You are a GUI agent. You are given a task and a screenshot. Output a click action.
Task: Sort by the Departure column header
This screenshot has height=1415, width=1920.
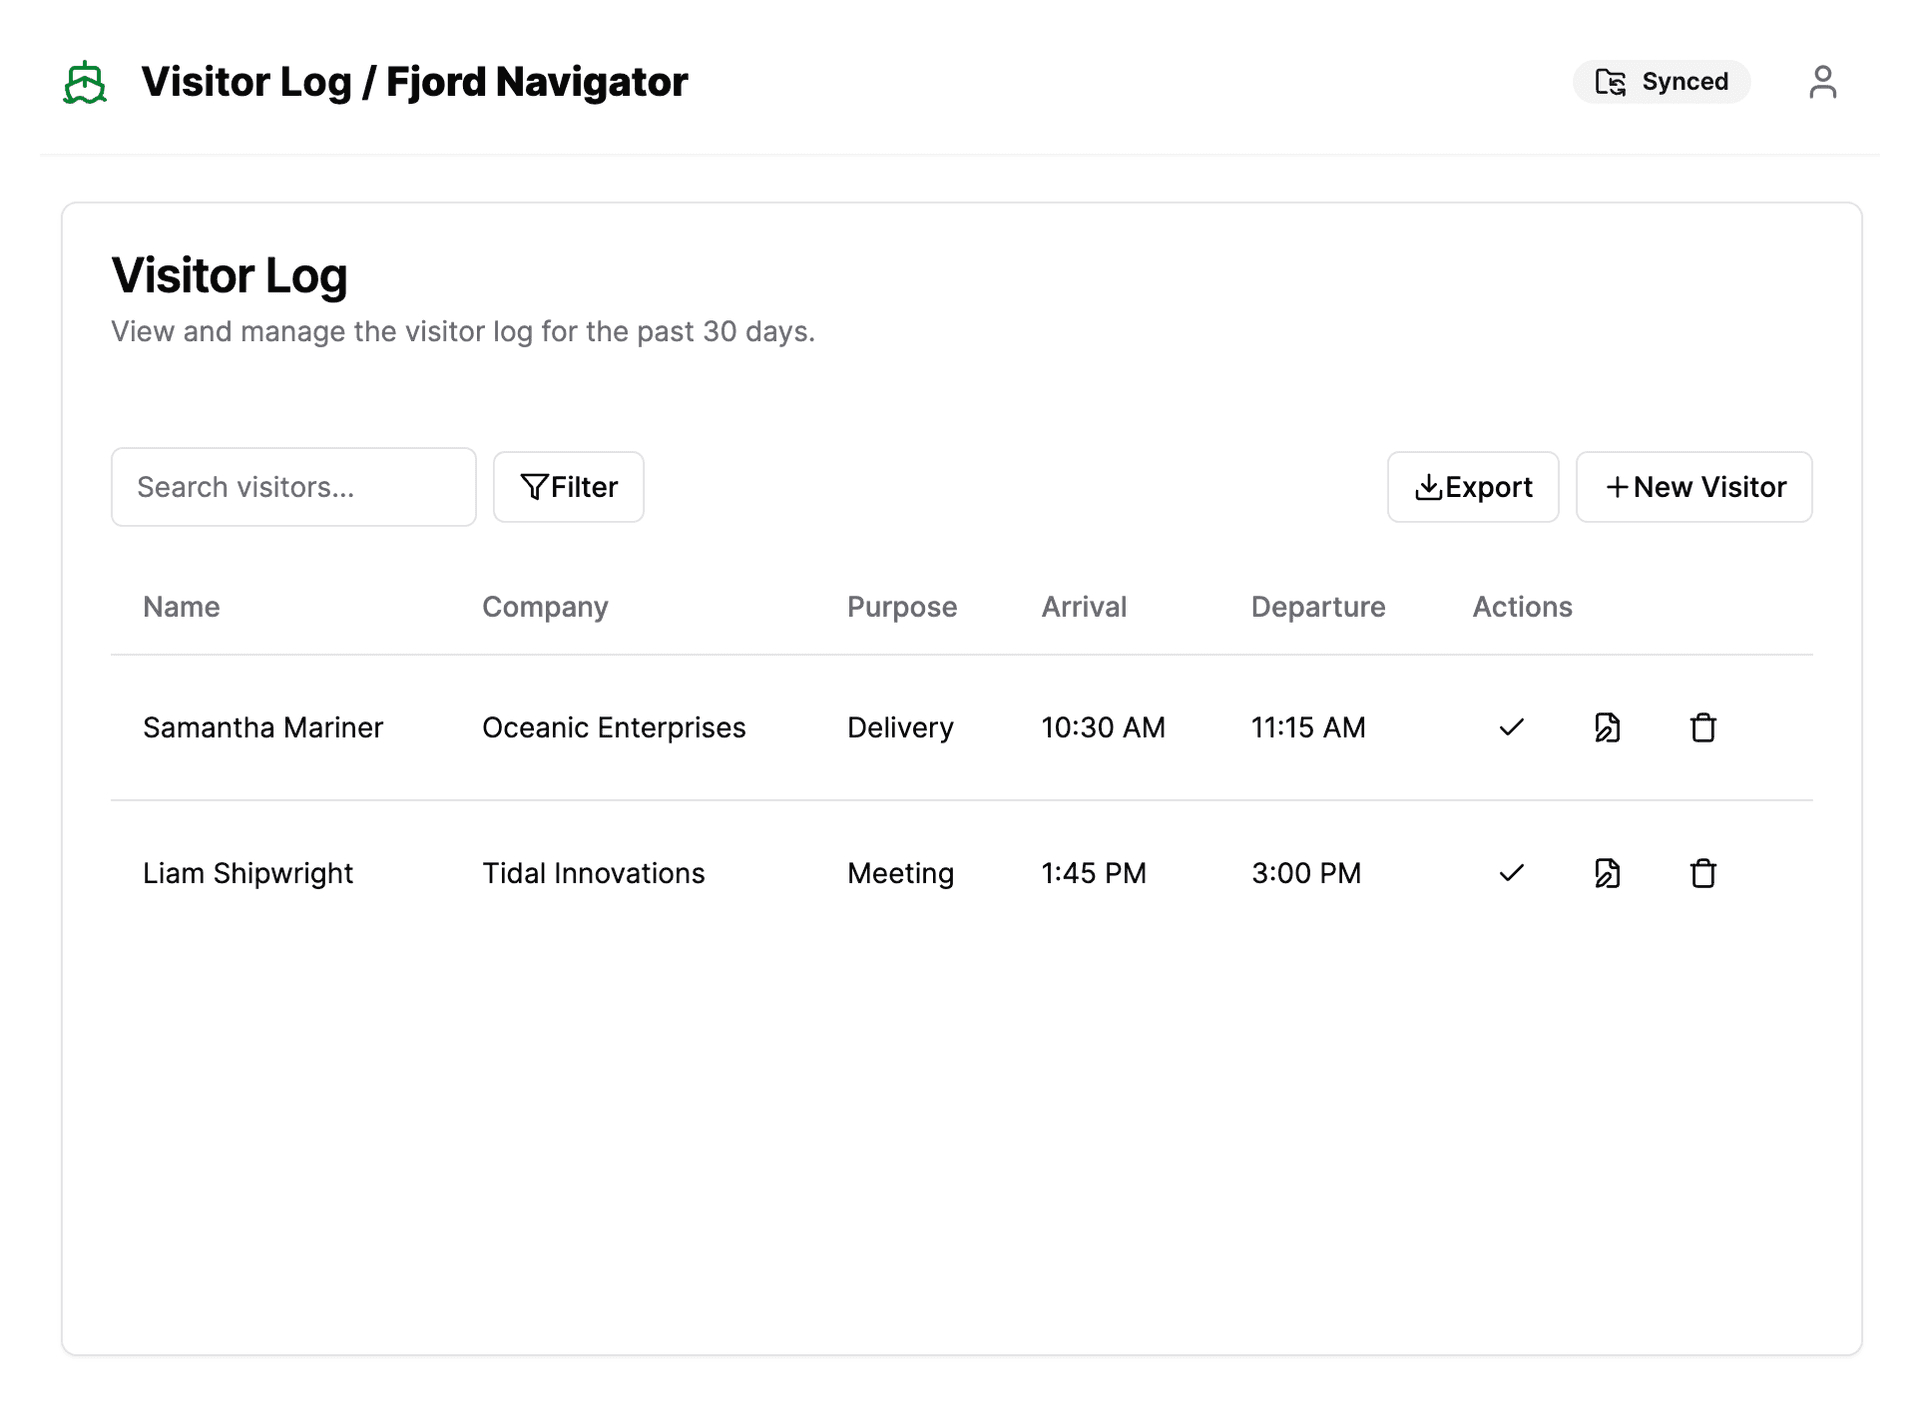tap(1317, 607)
